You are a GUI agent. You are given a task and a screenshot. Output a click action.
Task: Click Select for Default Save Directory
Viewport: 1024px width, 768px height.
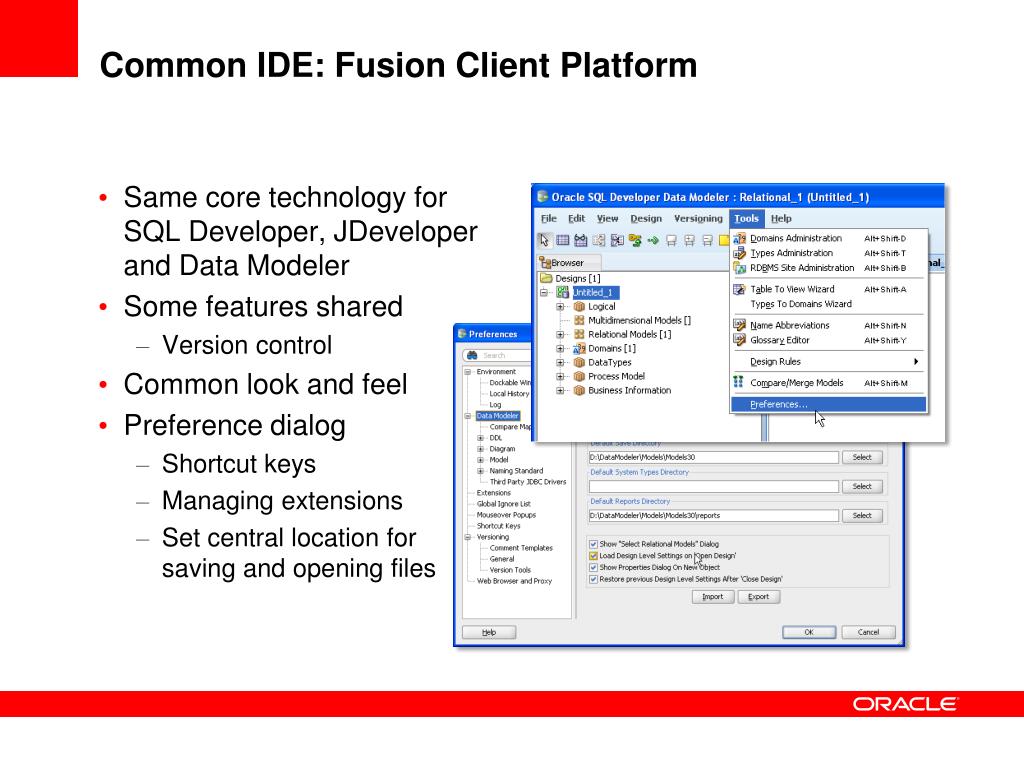click(862, 458)
